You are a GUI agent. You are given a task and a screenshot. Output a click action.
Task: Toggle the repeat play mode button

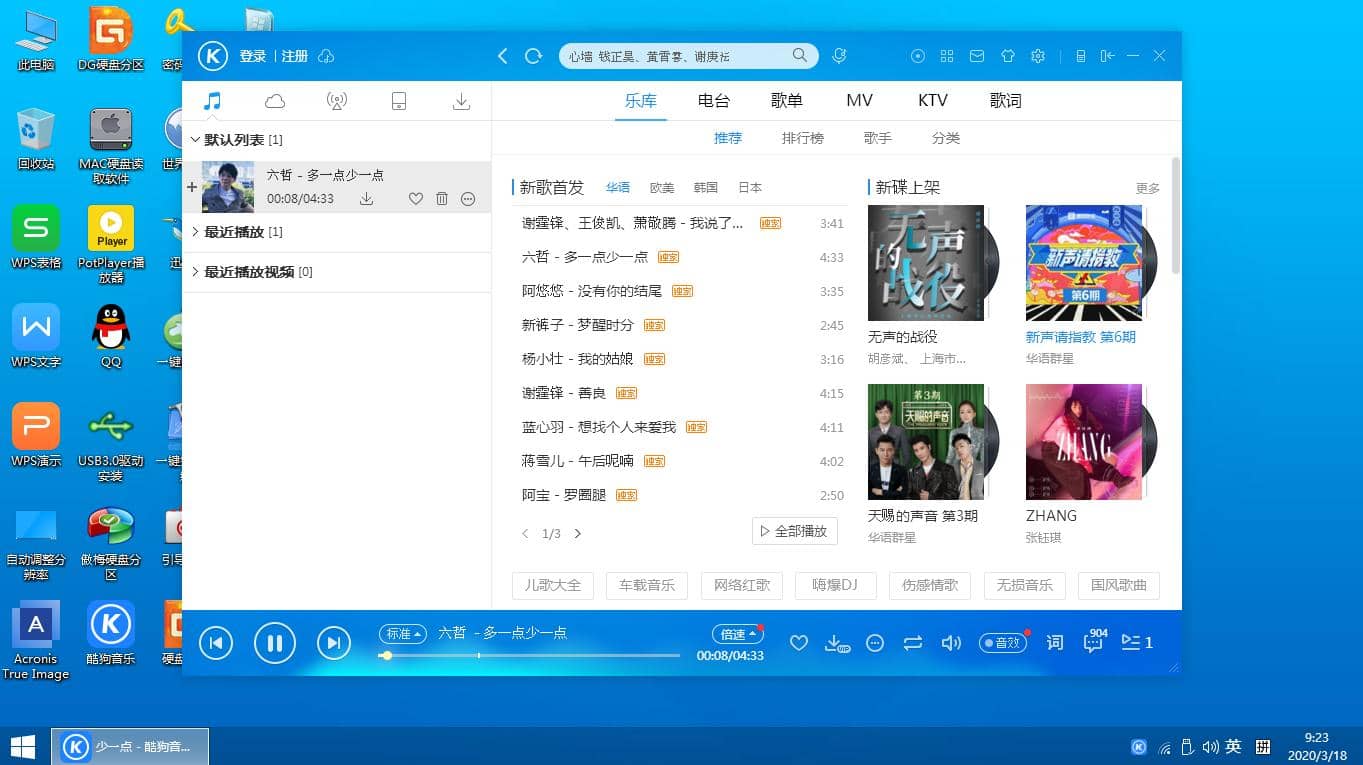pos(912,643)
